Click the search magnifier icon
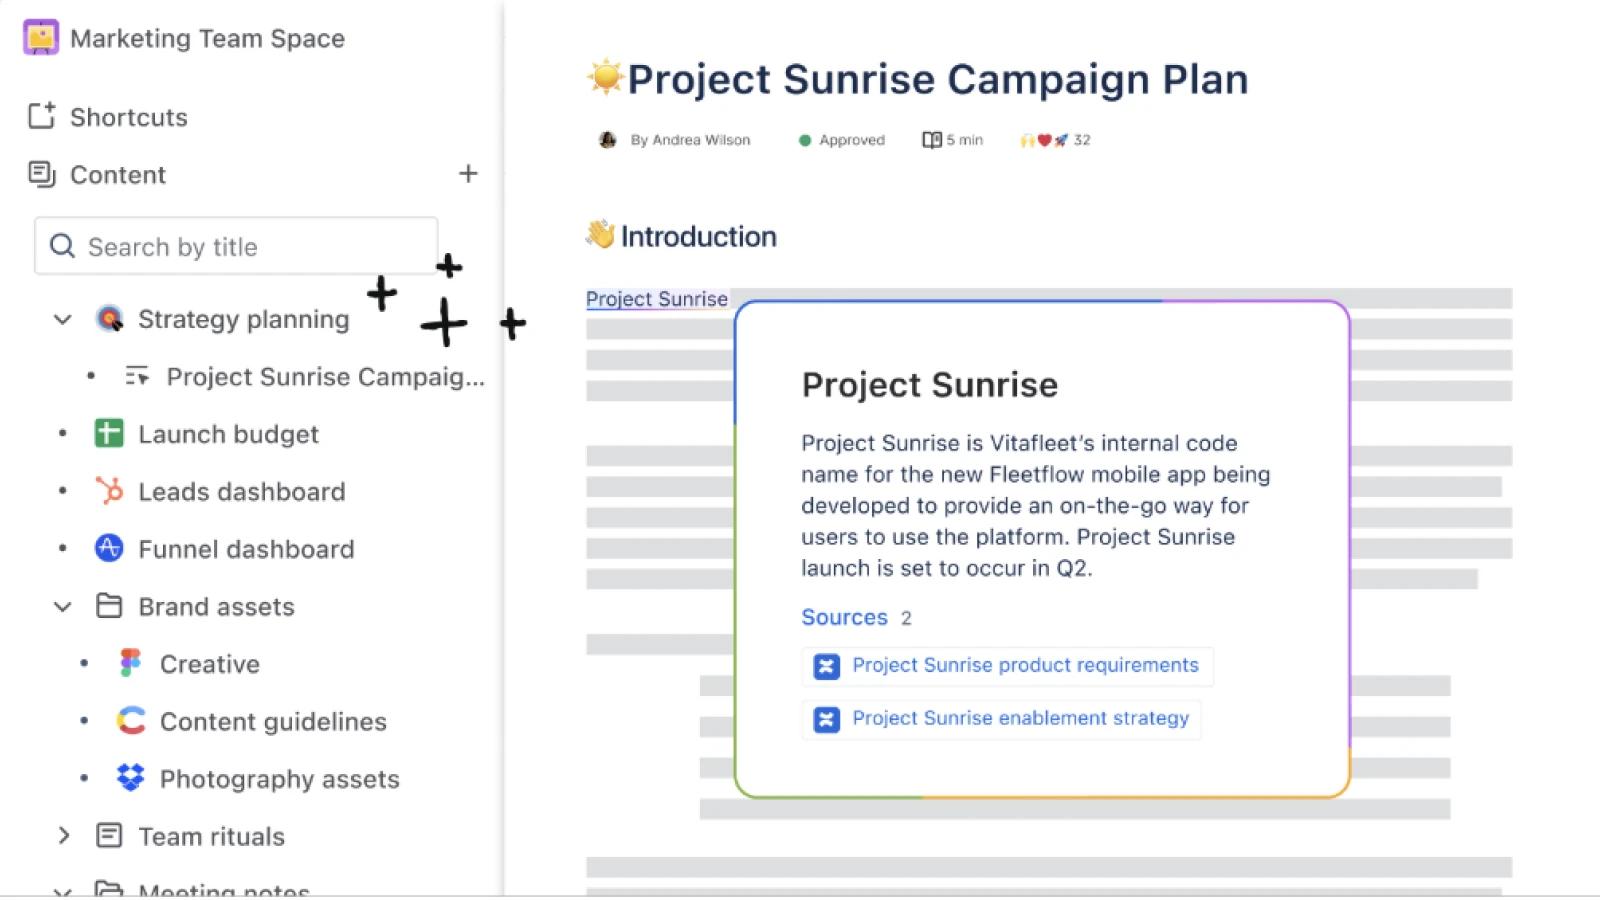1600x900 pixels. 62,246
